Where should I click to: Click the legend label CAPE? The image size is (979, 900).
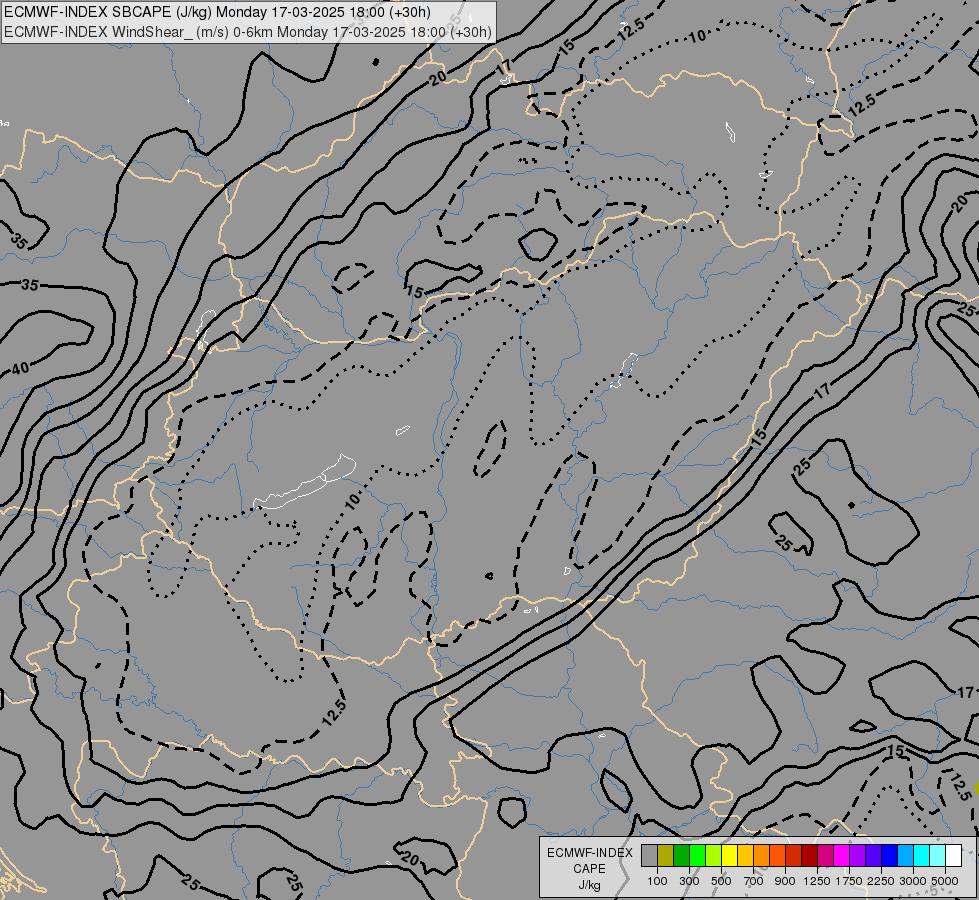click(589, 869)
